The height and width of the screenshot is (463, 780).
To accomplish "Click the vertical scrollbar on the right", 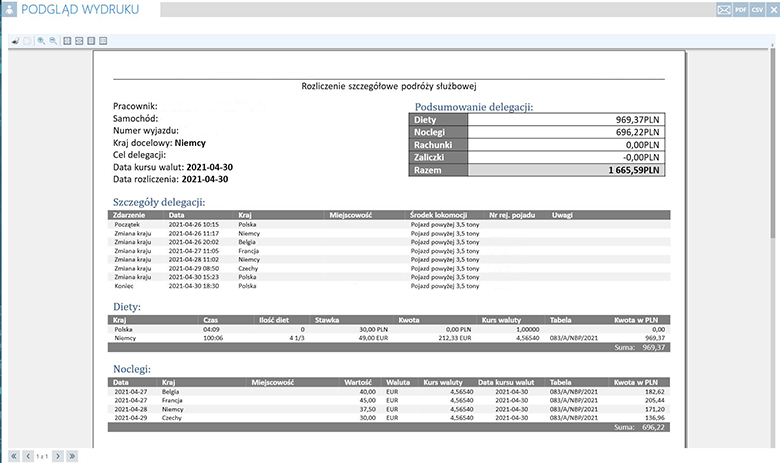I will [773, 200].
